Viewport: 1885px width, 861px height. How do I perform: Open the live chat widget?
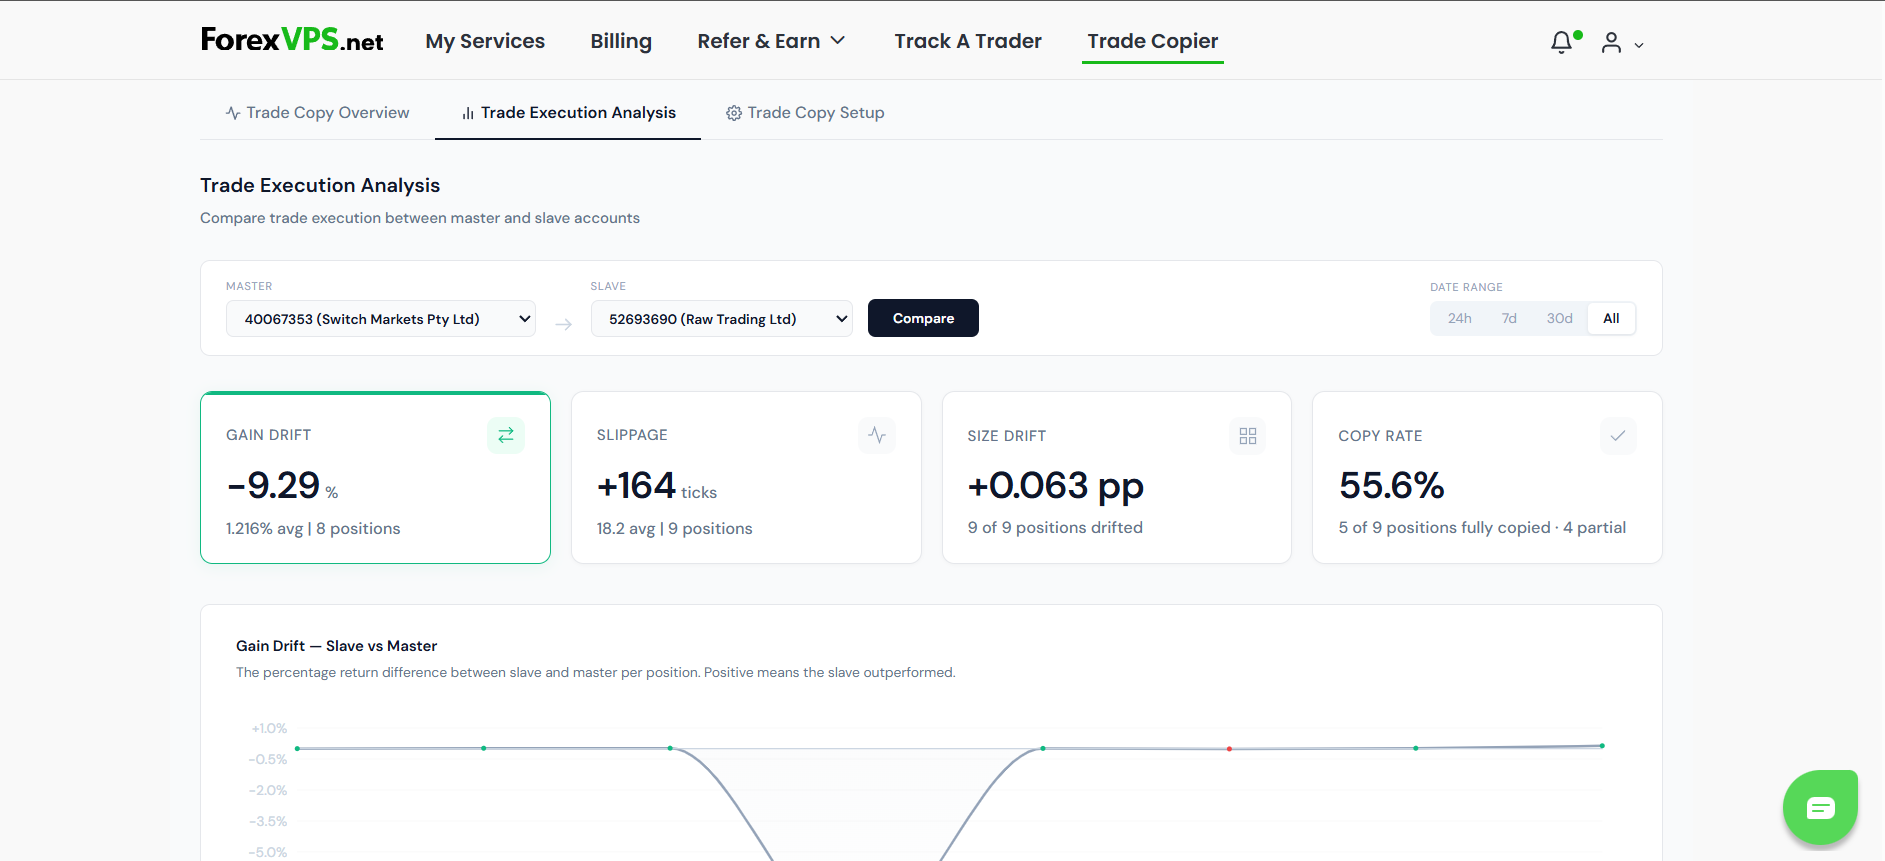[x=1820, y=807]
